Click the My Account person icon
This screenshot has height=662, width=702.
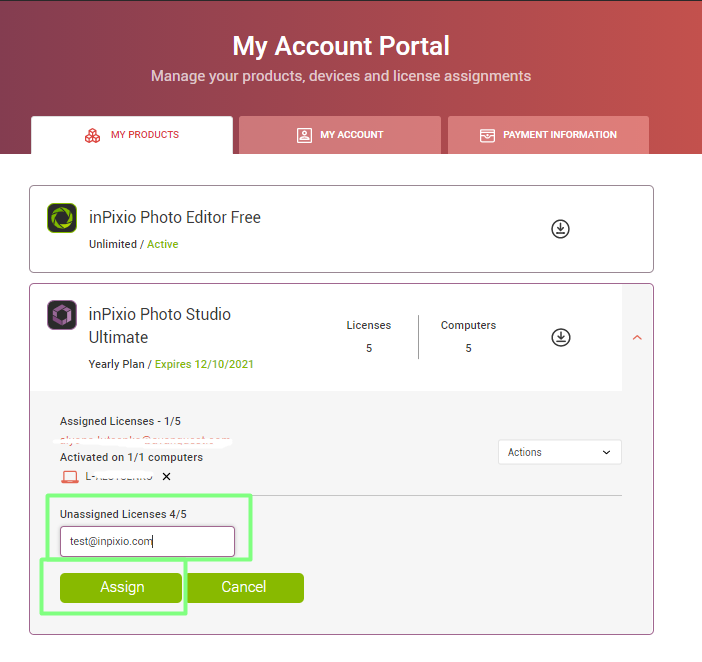304,135
